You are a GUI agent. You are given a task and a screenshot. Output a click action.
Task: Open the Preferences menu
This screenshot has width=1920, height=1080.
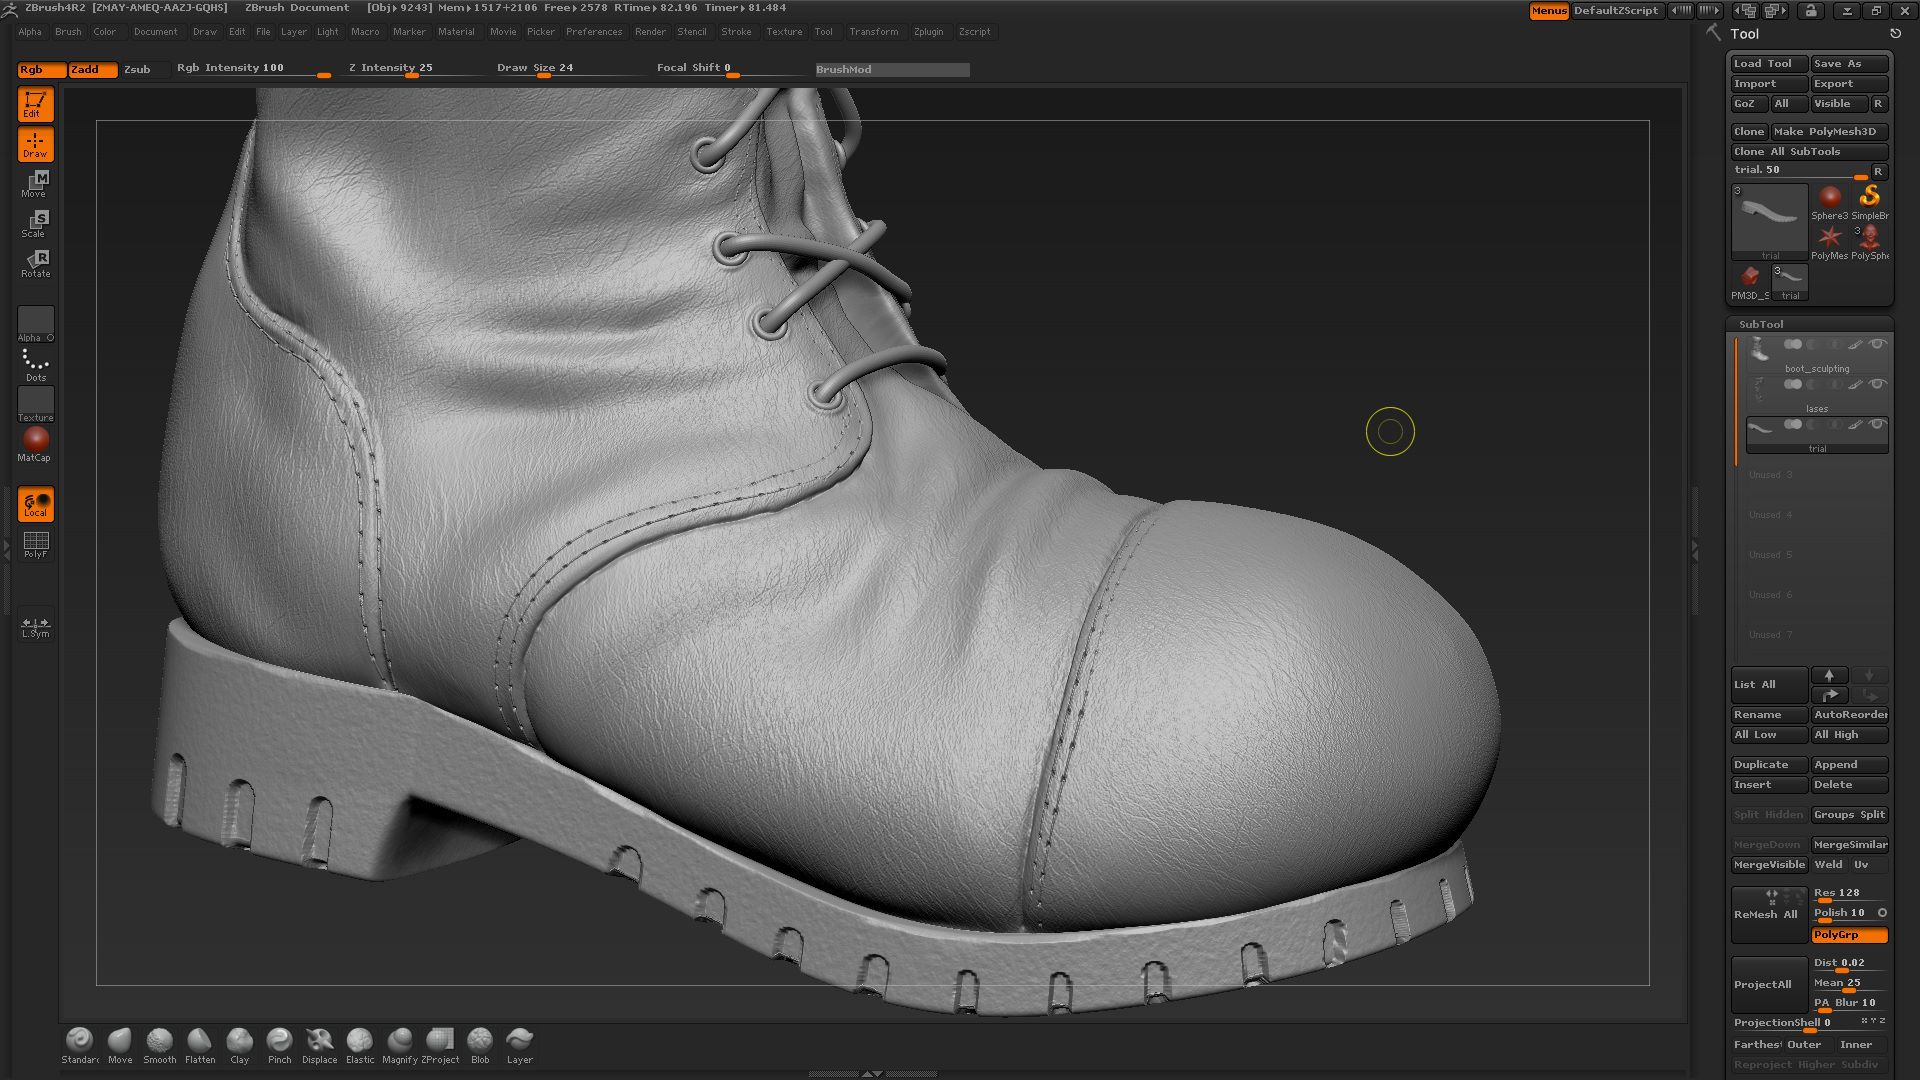tap(594, 31)
